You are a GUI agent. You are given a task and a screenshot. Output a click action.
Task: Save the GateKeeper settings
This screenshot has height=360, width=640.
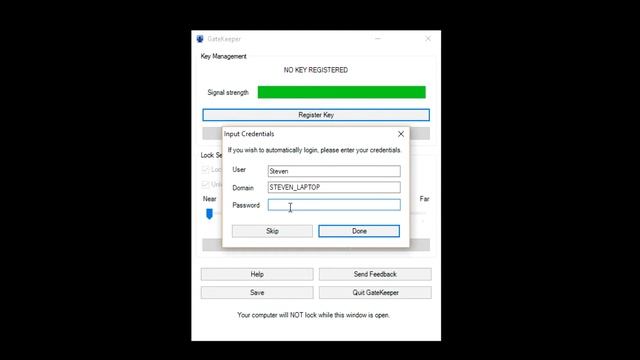[x=257, y=293]
